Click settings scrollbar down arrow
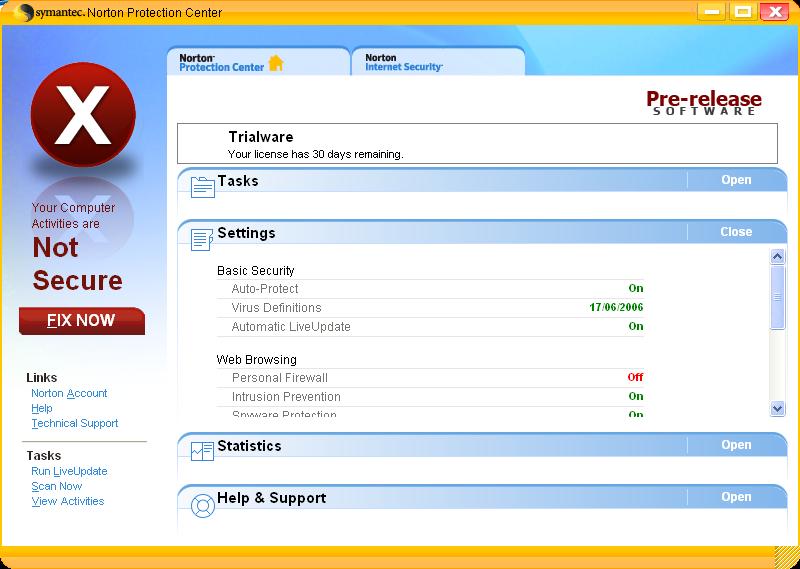The height and width of the screenshot is (569, 800). [777, 408]
